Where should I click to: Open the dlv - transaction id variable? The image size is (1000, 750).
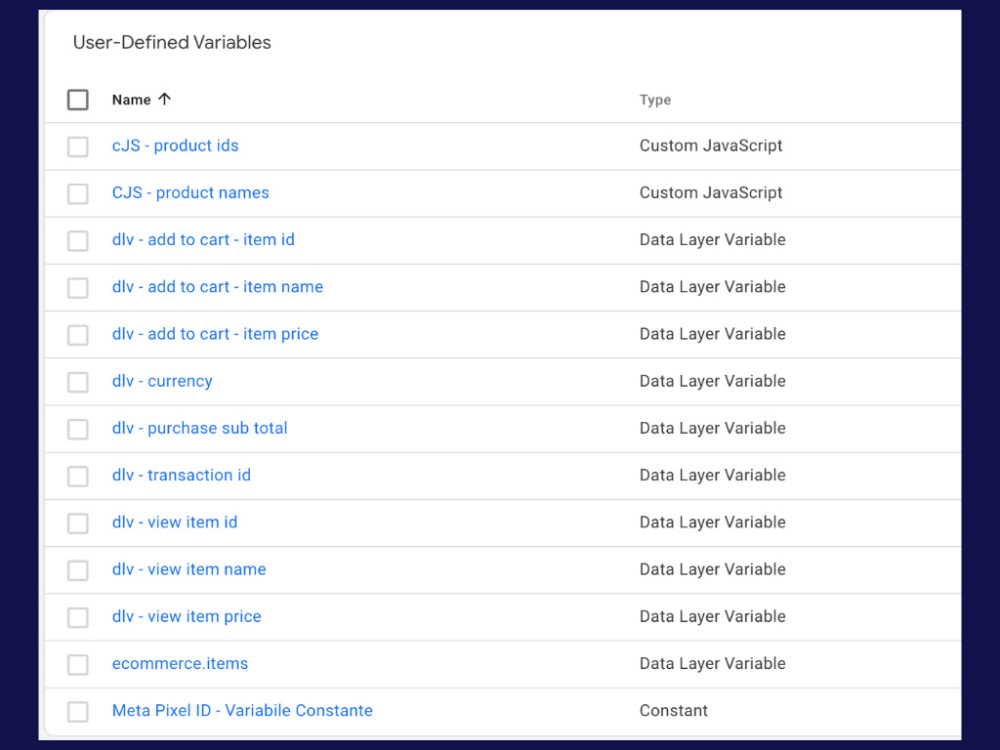pos(181,475)
